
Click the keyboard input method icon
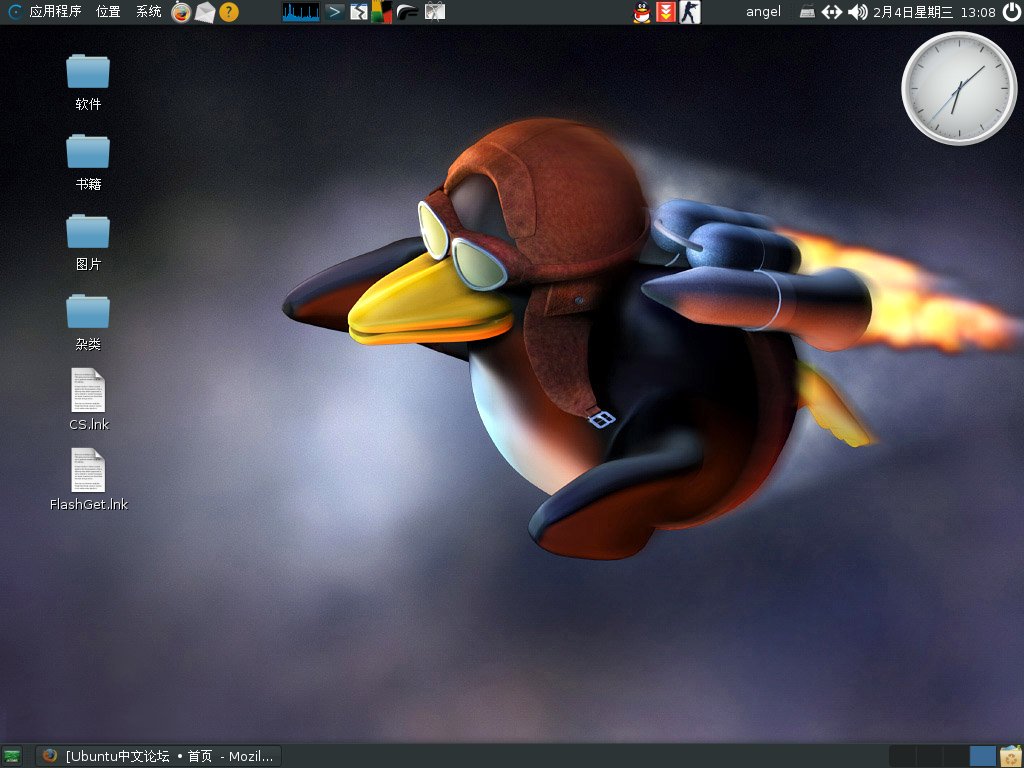click(807, 12)
